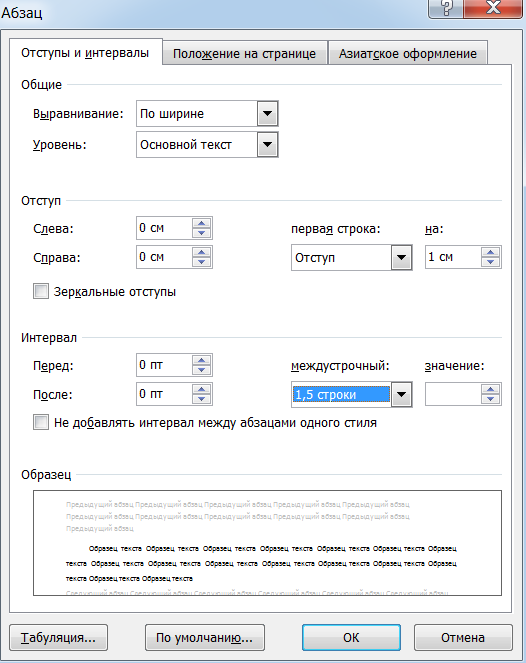Screen dimensions: 526x663
Task: Cancel with the Отмена button
Action: (x=463, y=637)
